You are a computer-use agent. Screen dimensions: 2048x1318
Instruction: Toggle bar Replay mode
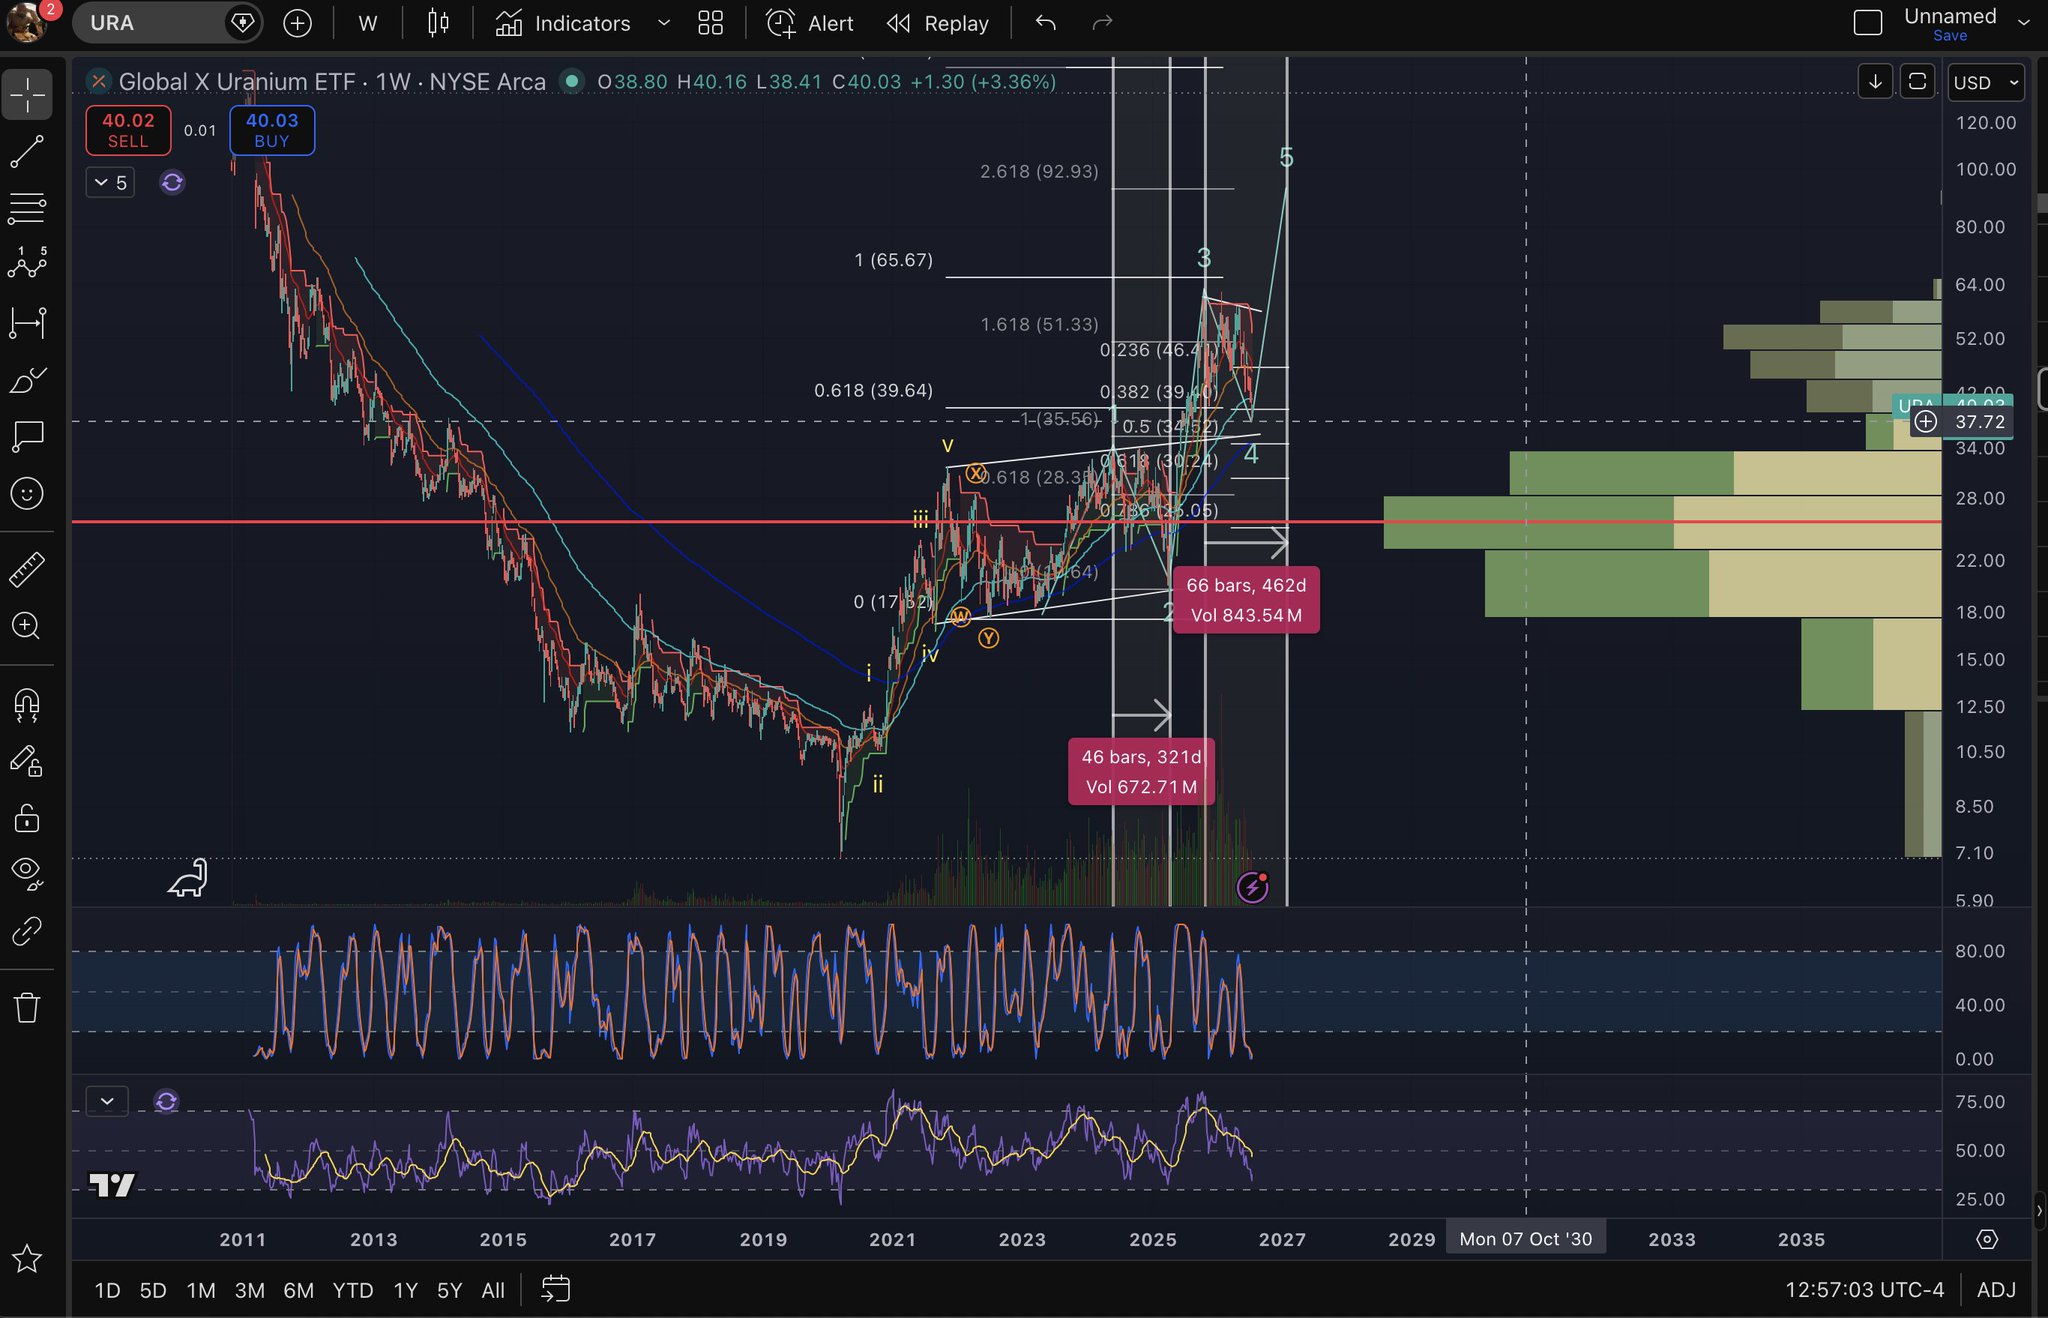pos(938,23)
